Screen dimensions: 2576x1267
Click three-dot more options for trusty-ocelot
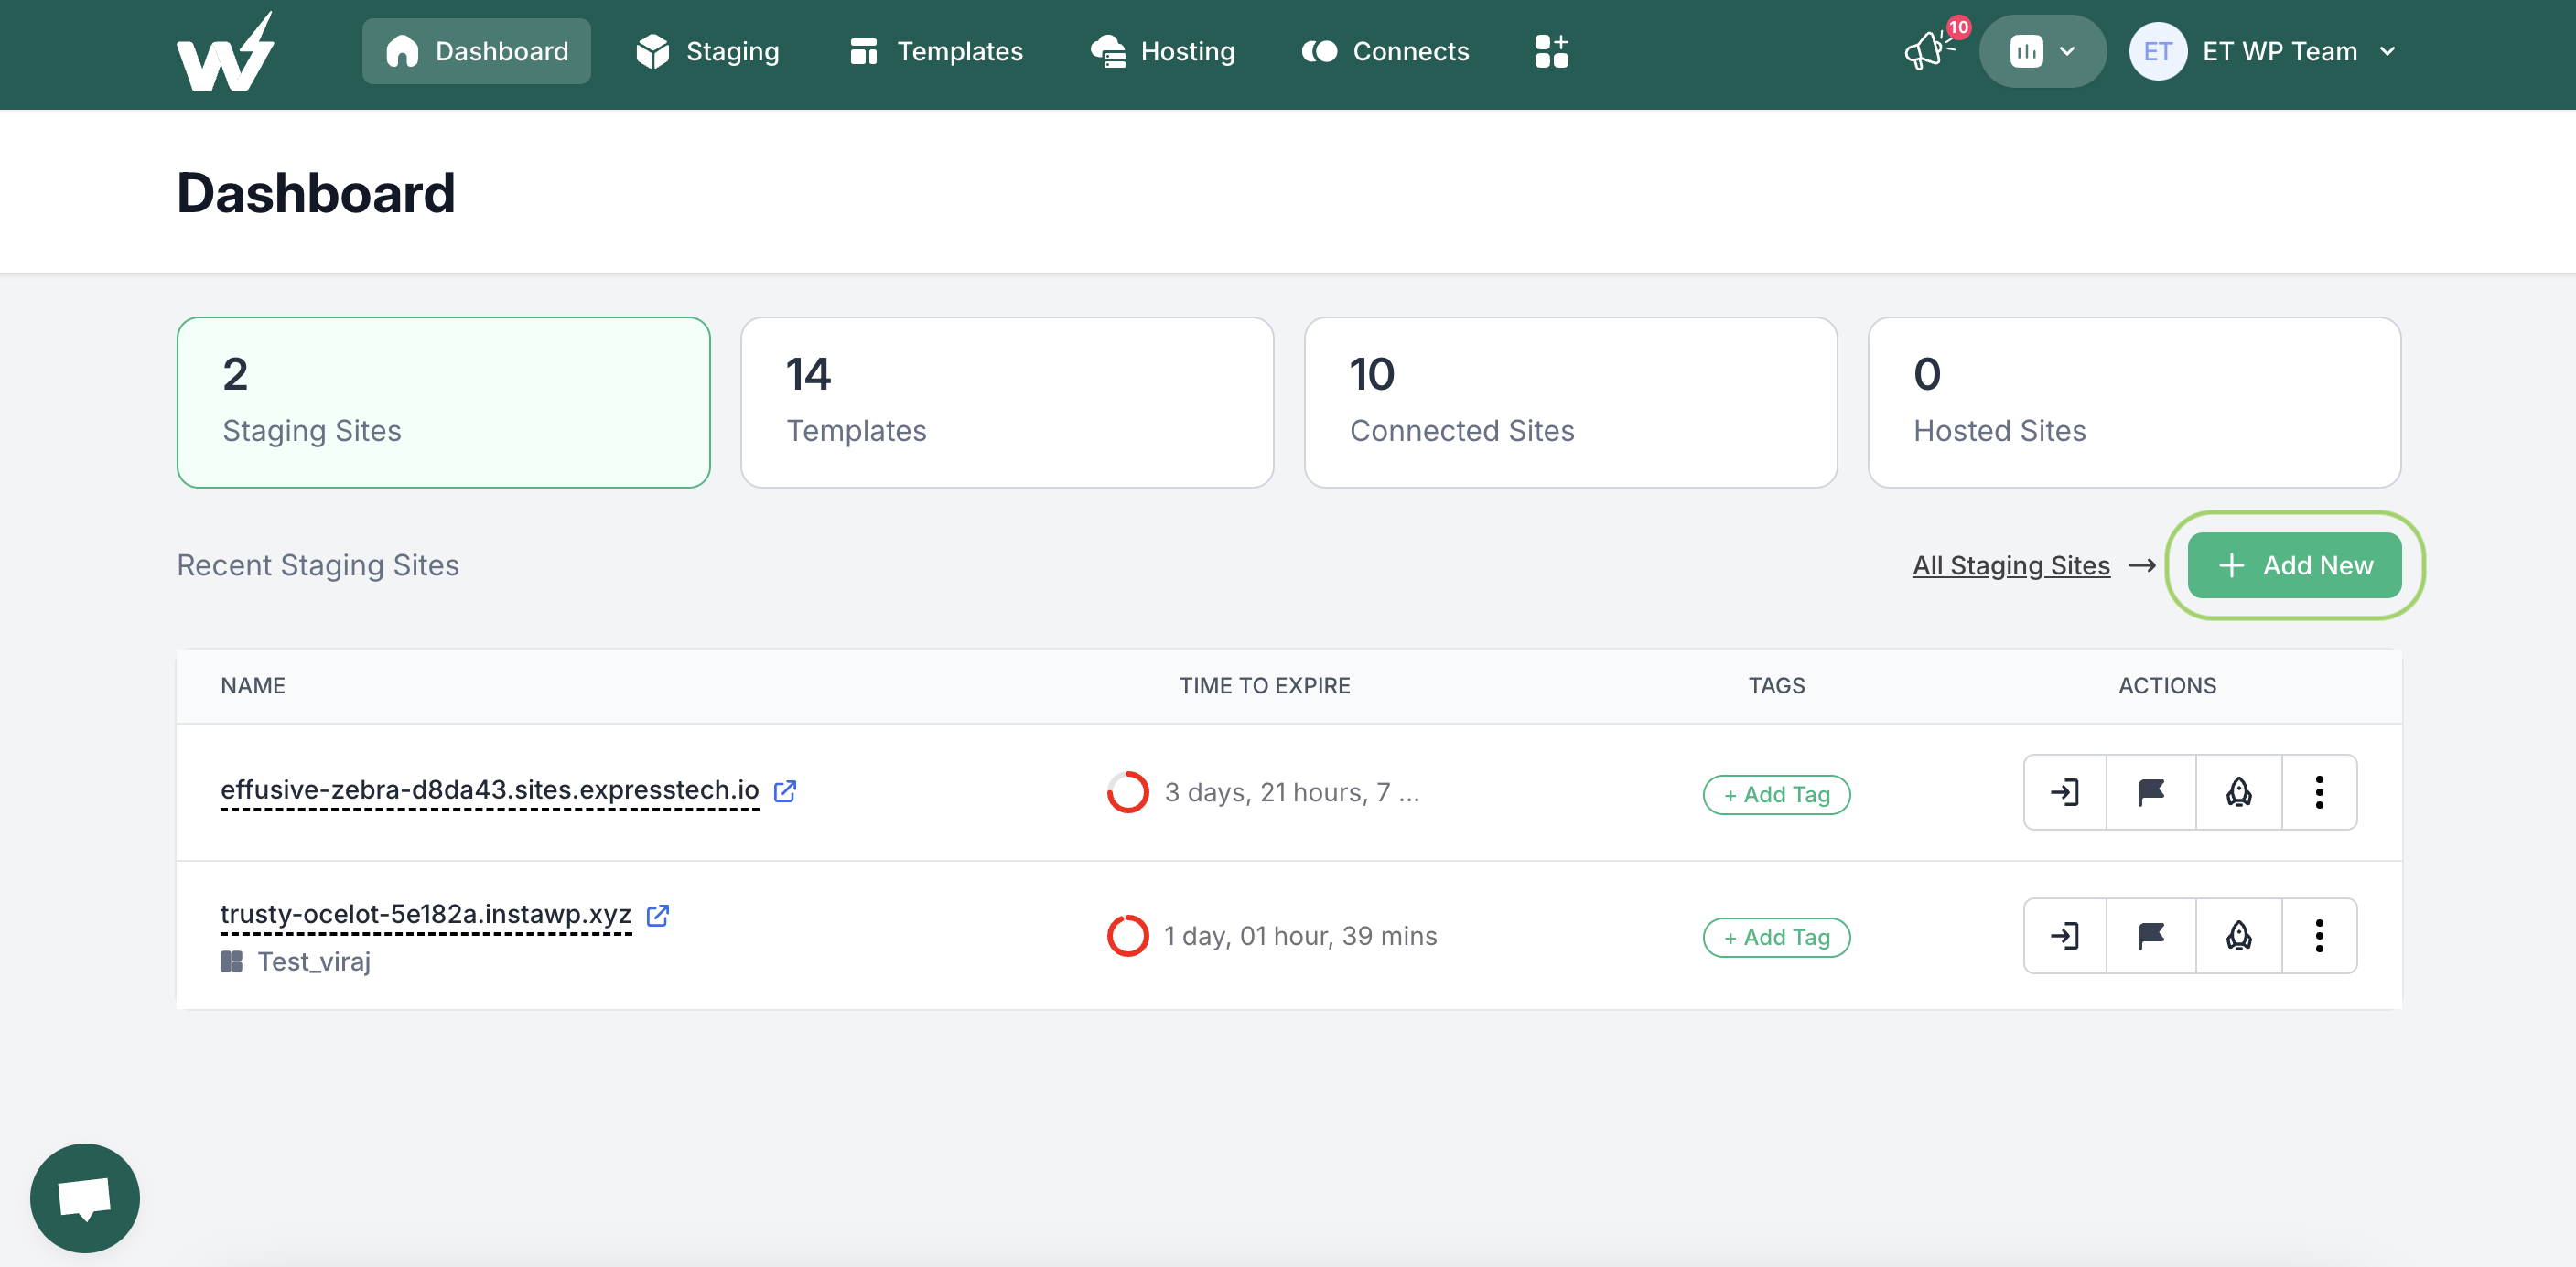2318,935
